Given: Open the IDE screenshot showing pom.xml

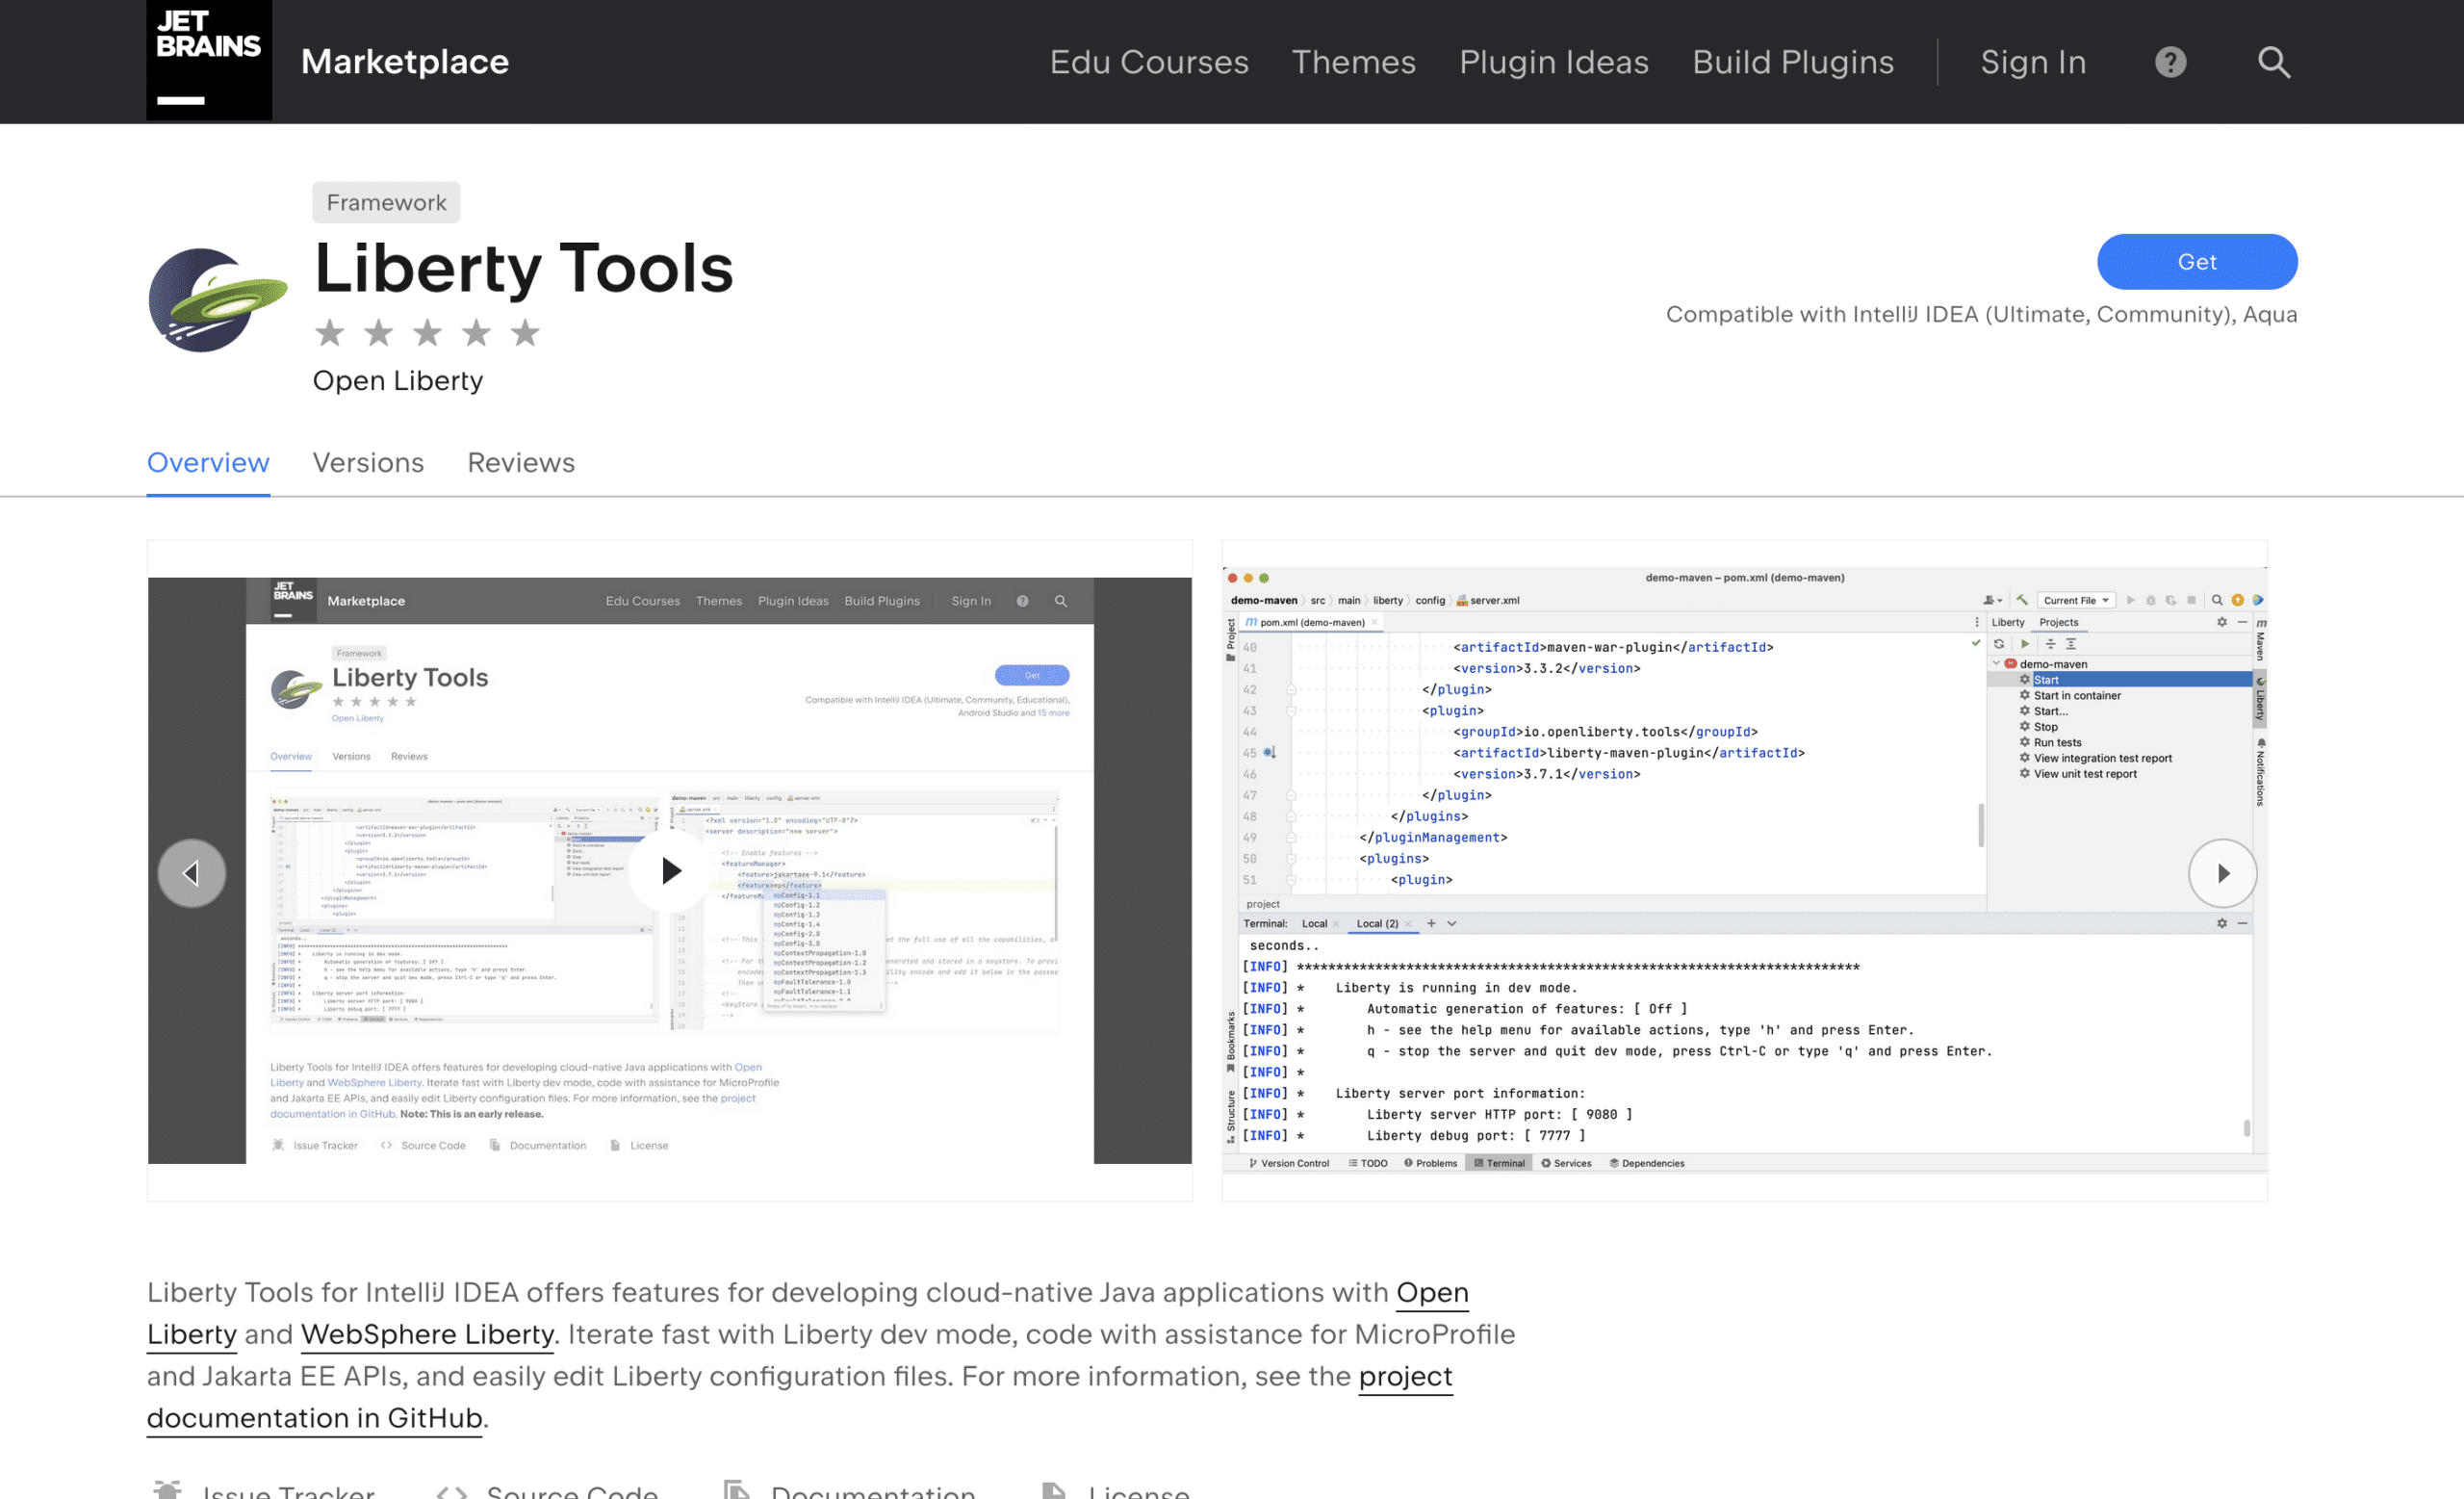Looking at the screenshot, I should pos(1744,870).
